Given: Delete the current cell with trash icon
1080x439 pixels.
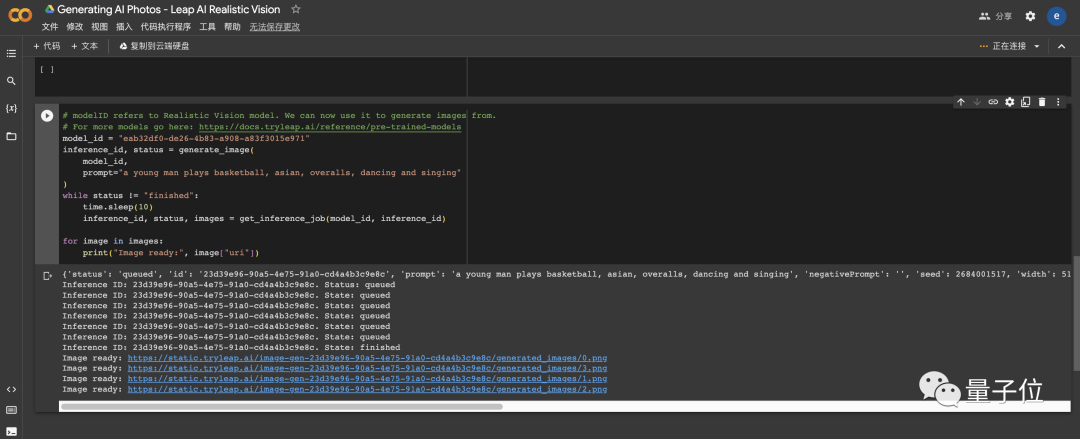Looking at the screenshot, I should point(1041,102).
